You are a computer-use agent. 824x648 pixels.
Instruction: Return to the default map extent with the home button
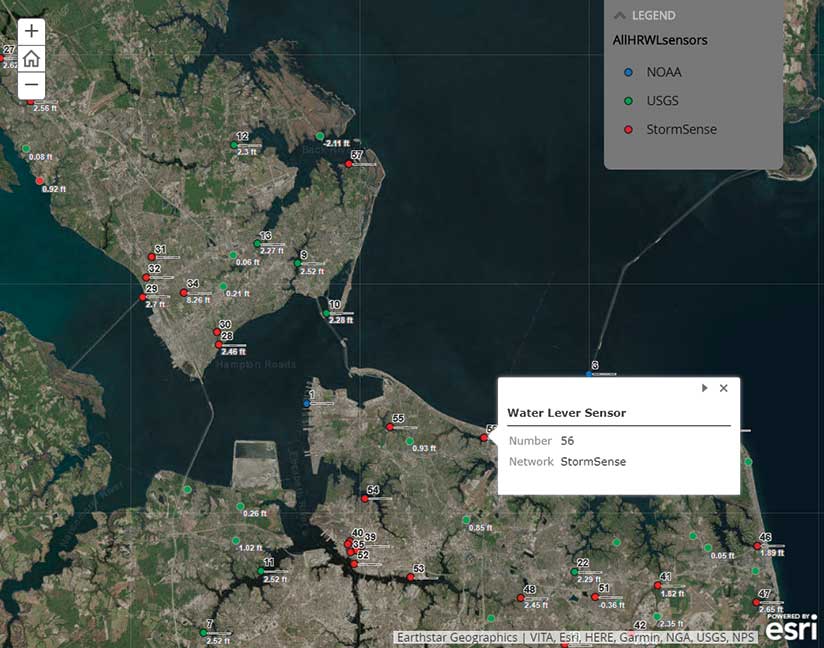point(32,58)
